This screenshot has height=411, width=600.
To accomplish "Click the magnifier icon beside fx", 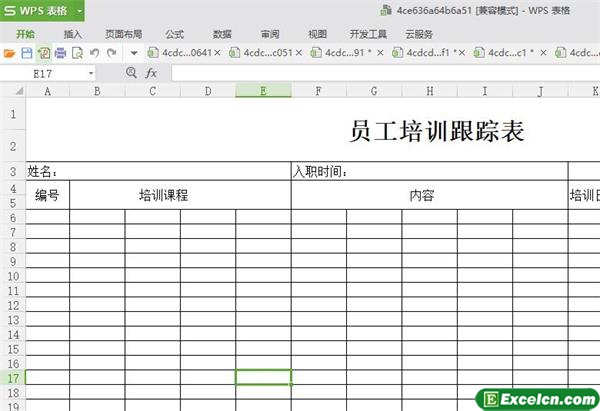I will 132,73.
